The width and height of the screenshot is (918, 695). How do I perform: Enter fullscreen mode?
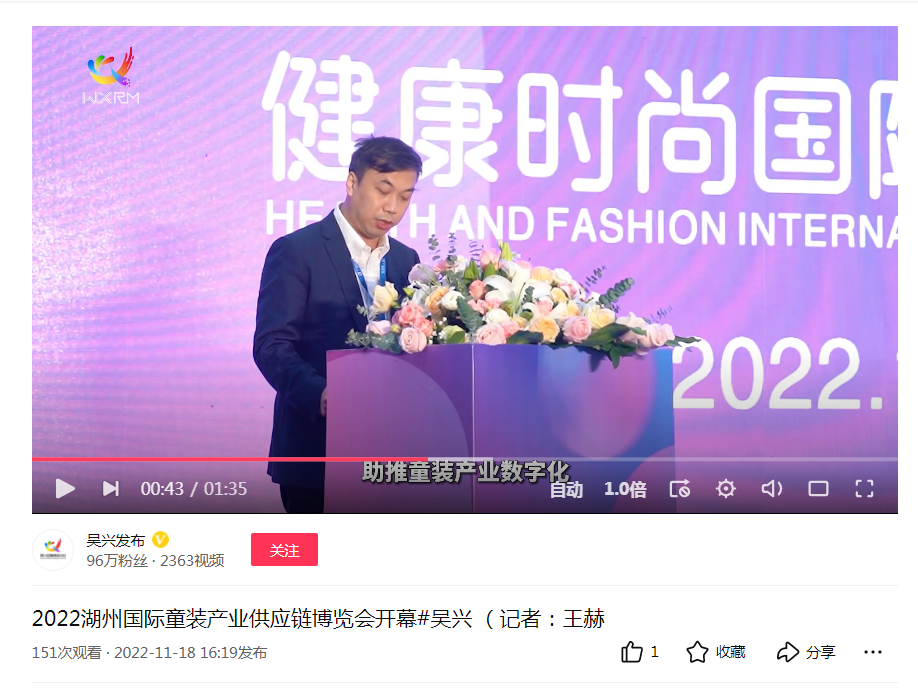864,489
